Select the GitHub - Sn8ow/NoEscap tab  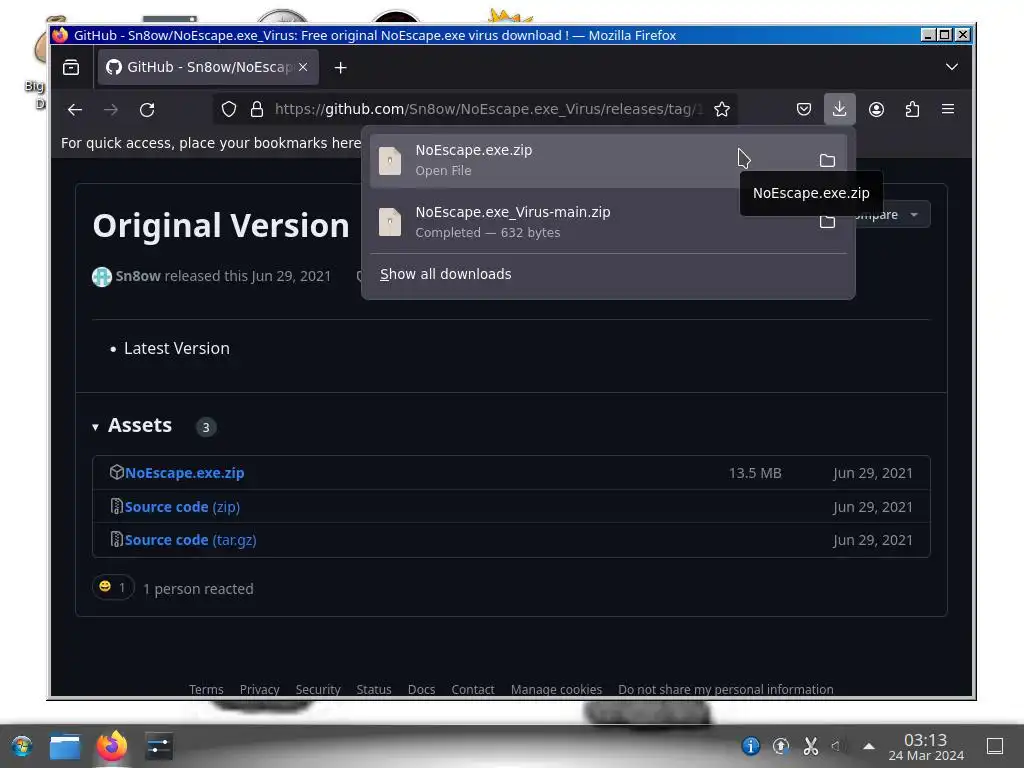[208, 67]
